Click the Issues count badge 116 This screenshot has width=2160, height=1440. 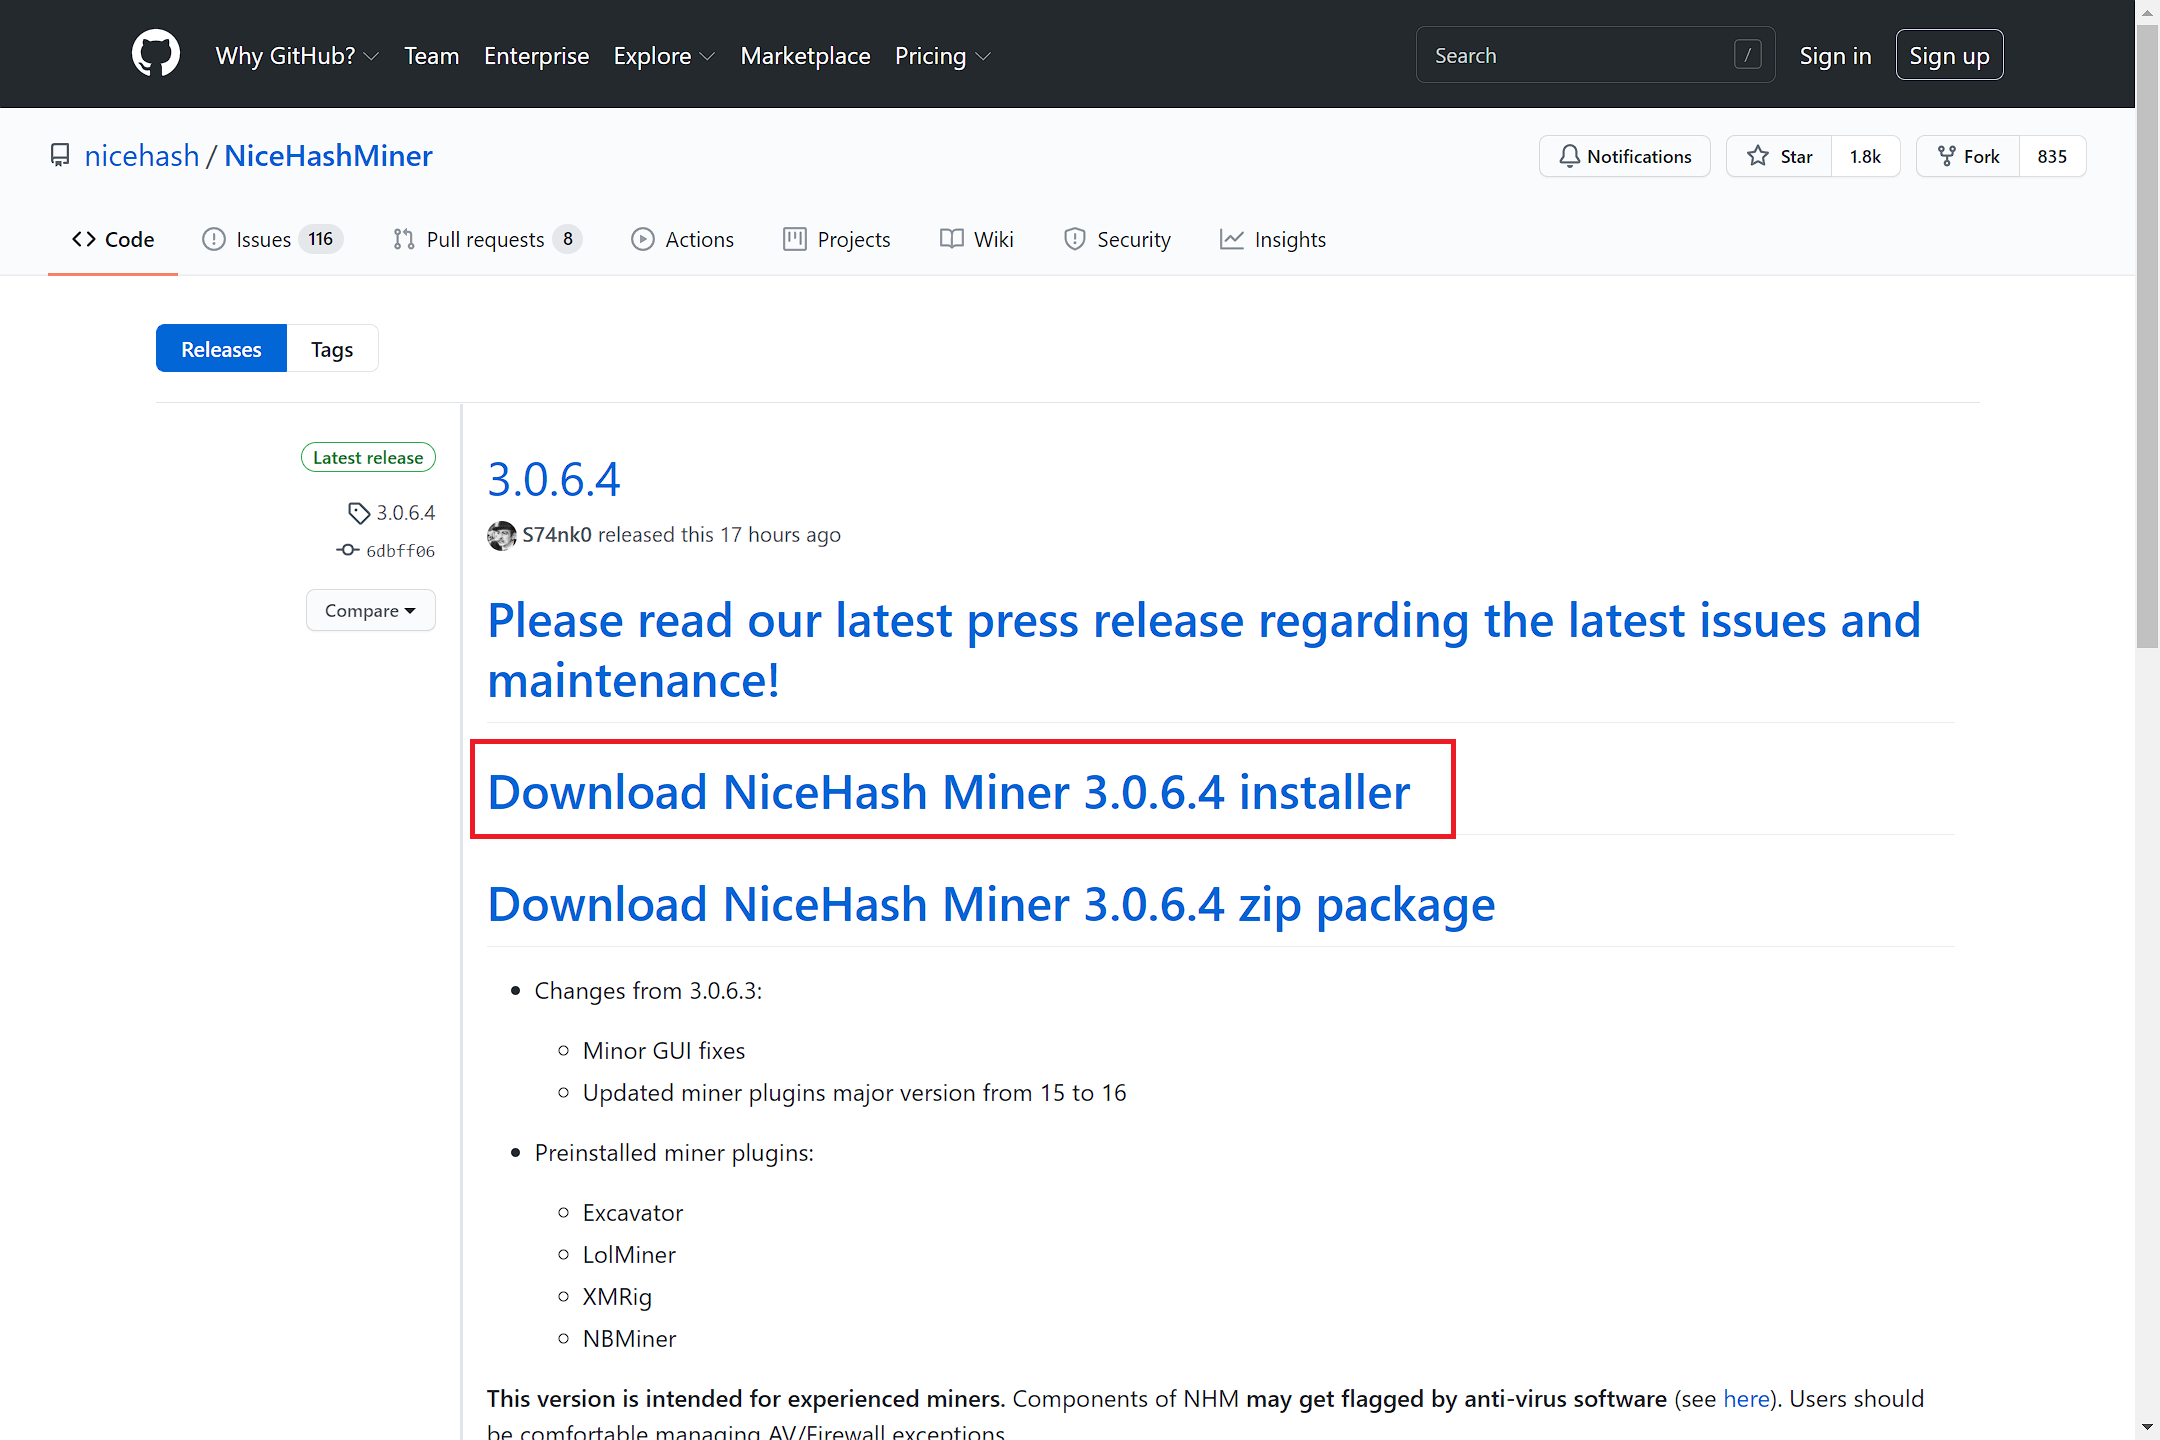(x=321, y=239)
